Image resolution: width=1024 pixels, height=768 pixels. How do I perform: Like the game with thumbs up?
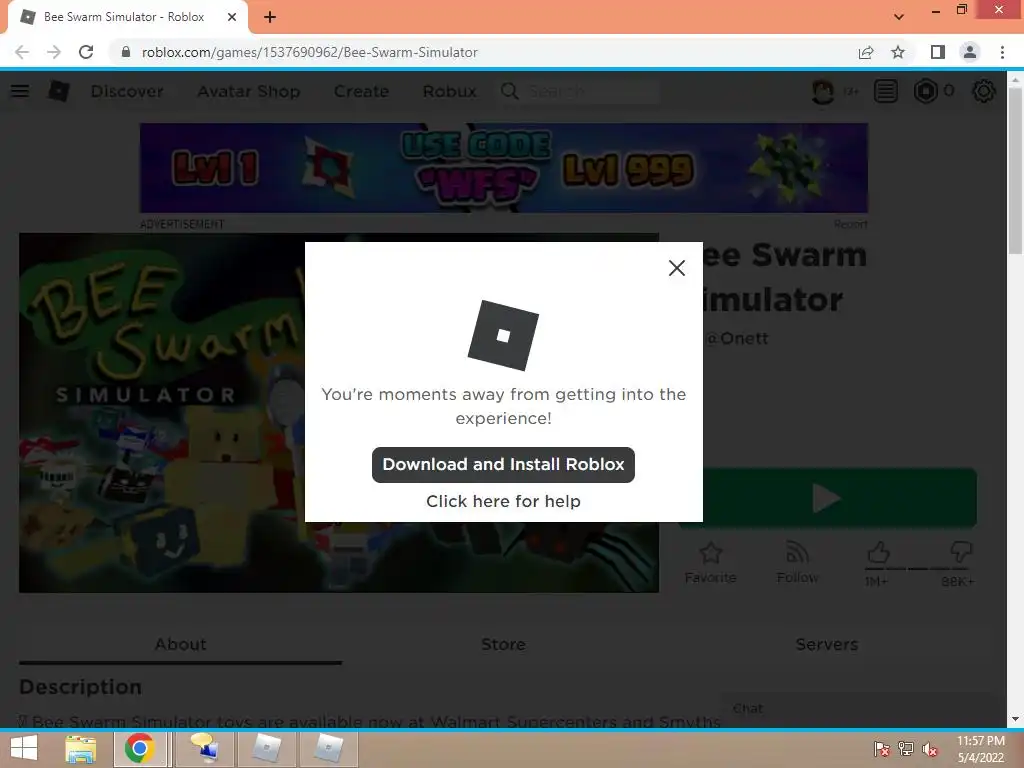pyautogui.click(x=878, y=554)
